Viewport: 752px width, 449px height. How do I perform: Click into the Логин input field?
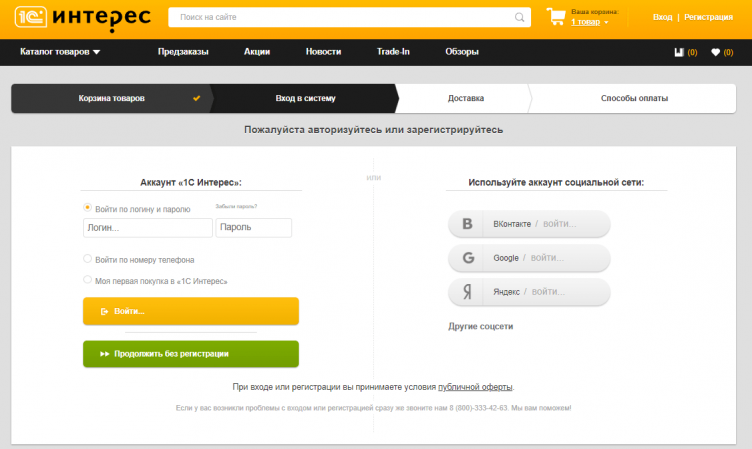tap(147, 228)
